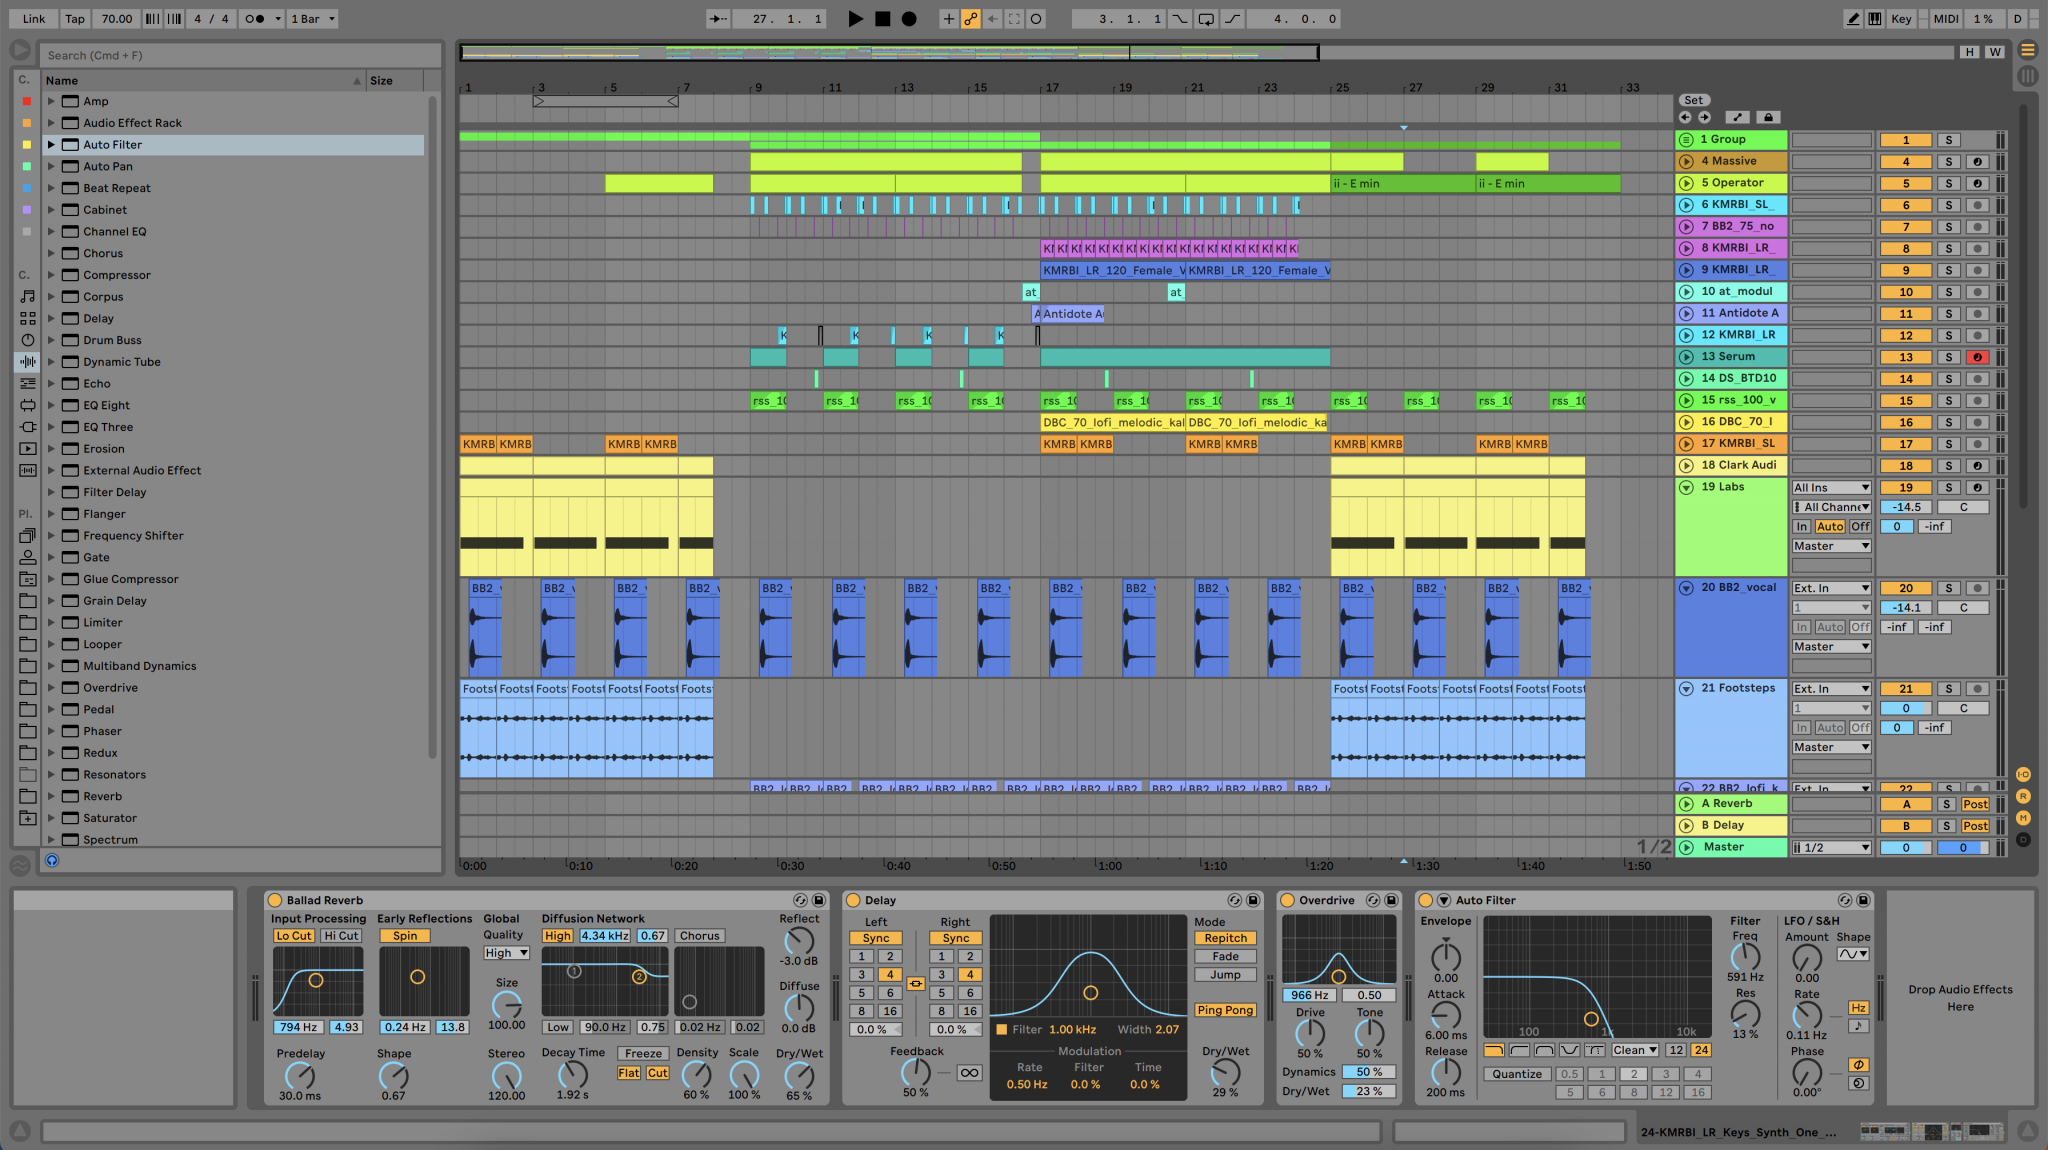Enable the Follow playback arrow icon

[x=718, y=18]
